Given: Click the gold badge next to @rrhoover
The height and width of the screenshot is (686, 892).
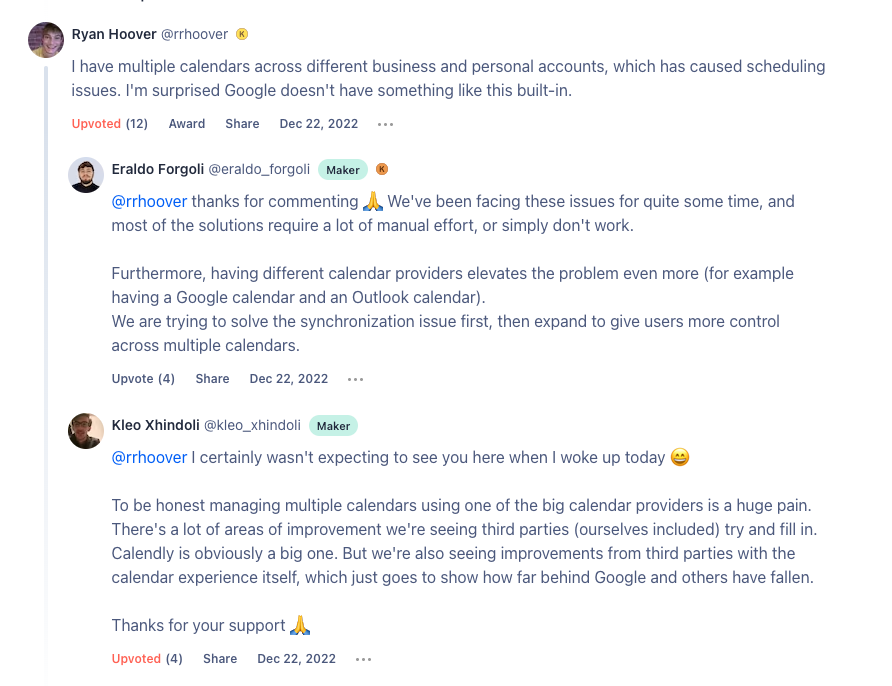Looking at the screenshot, I should (x=242, y=34).
